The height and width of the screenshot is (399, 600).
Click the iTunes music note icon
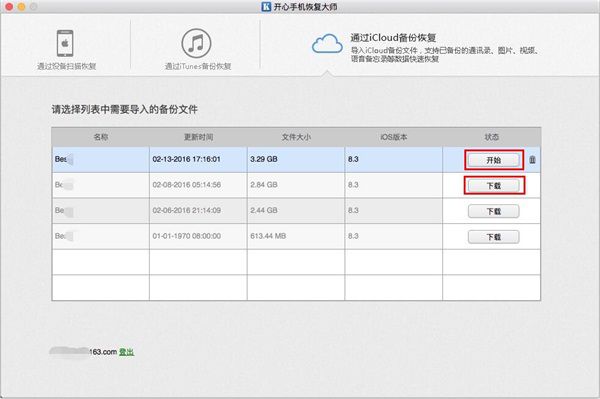tap(196, 43)
